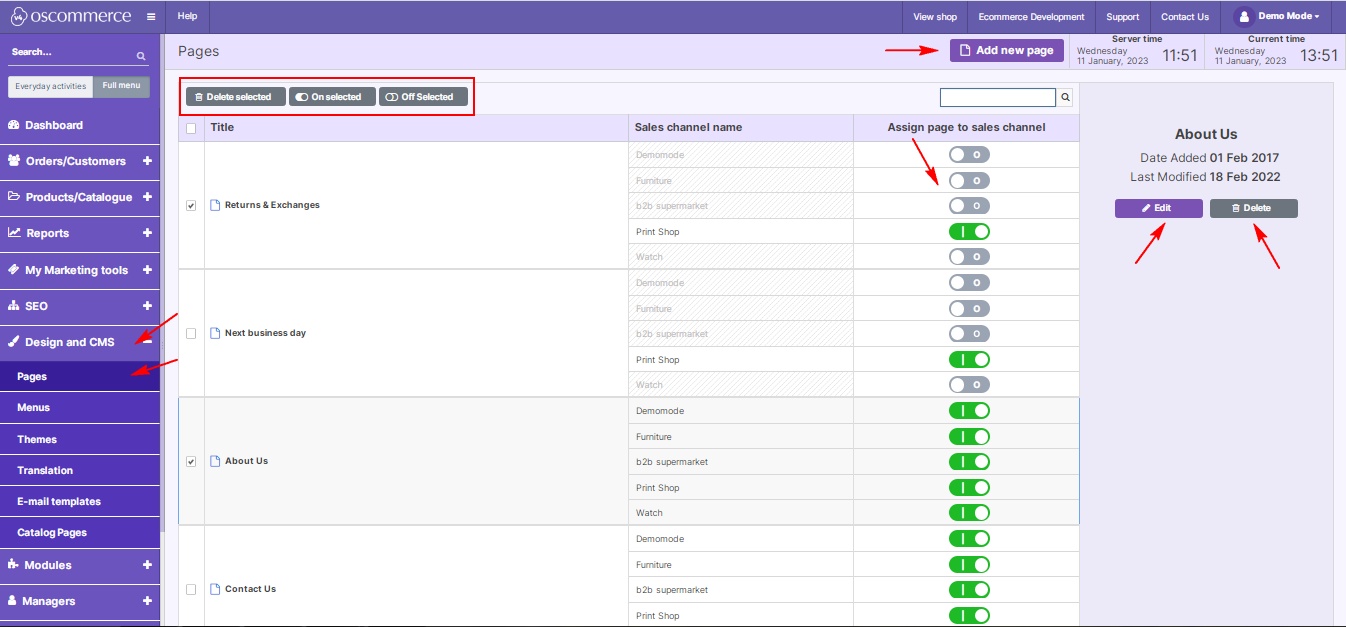
Task: Click On selected button
Action: tap(332, 97)
